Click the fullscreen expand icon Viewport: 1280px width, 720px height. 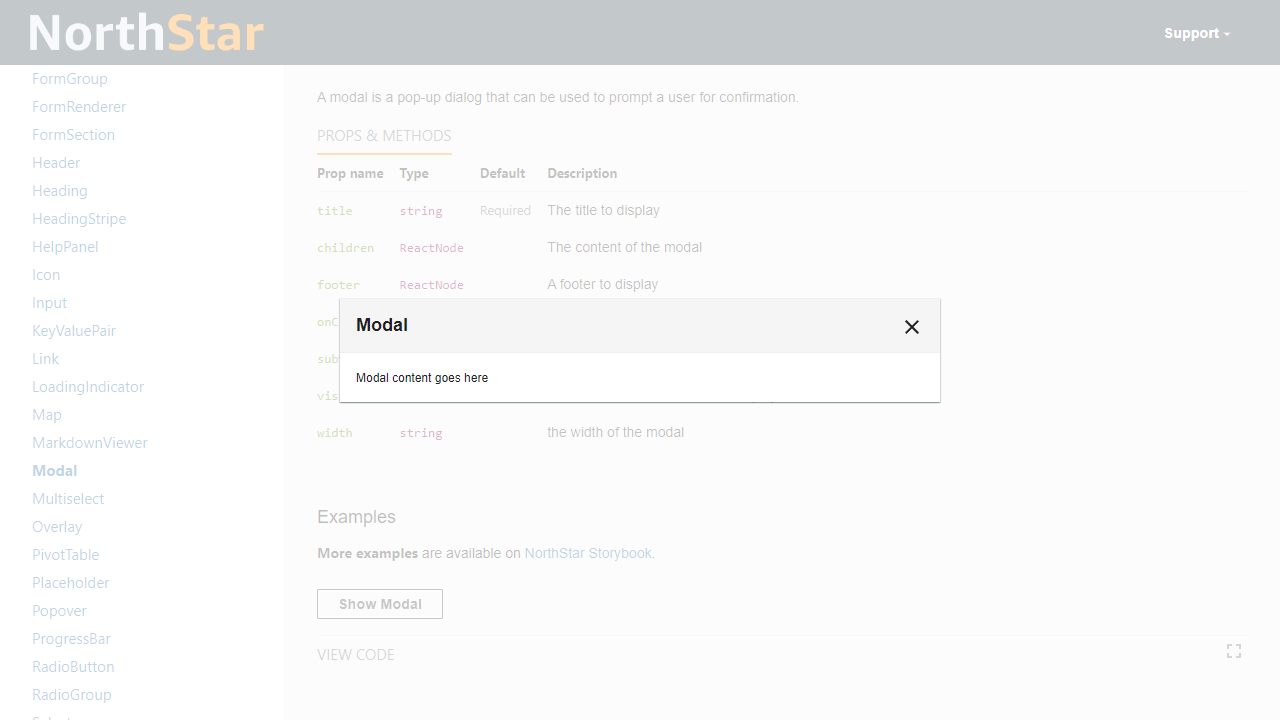pyautogui.click(x=1233, y=651)
